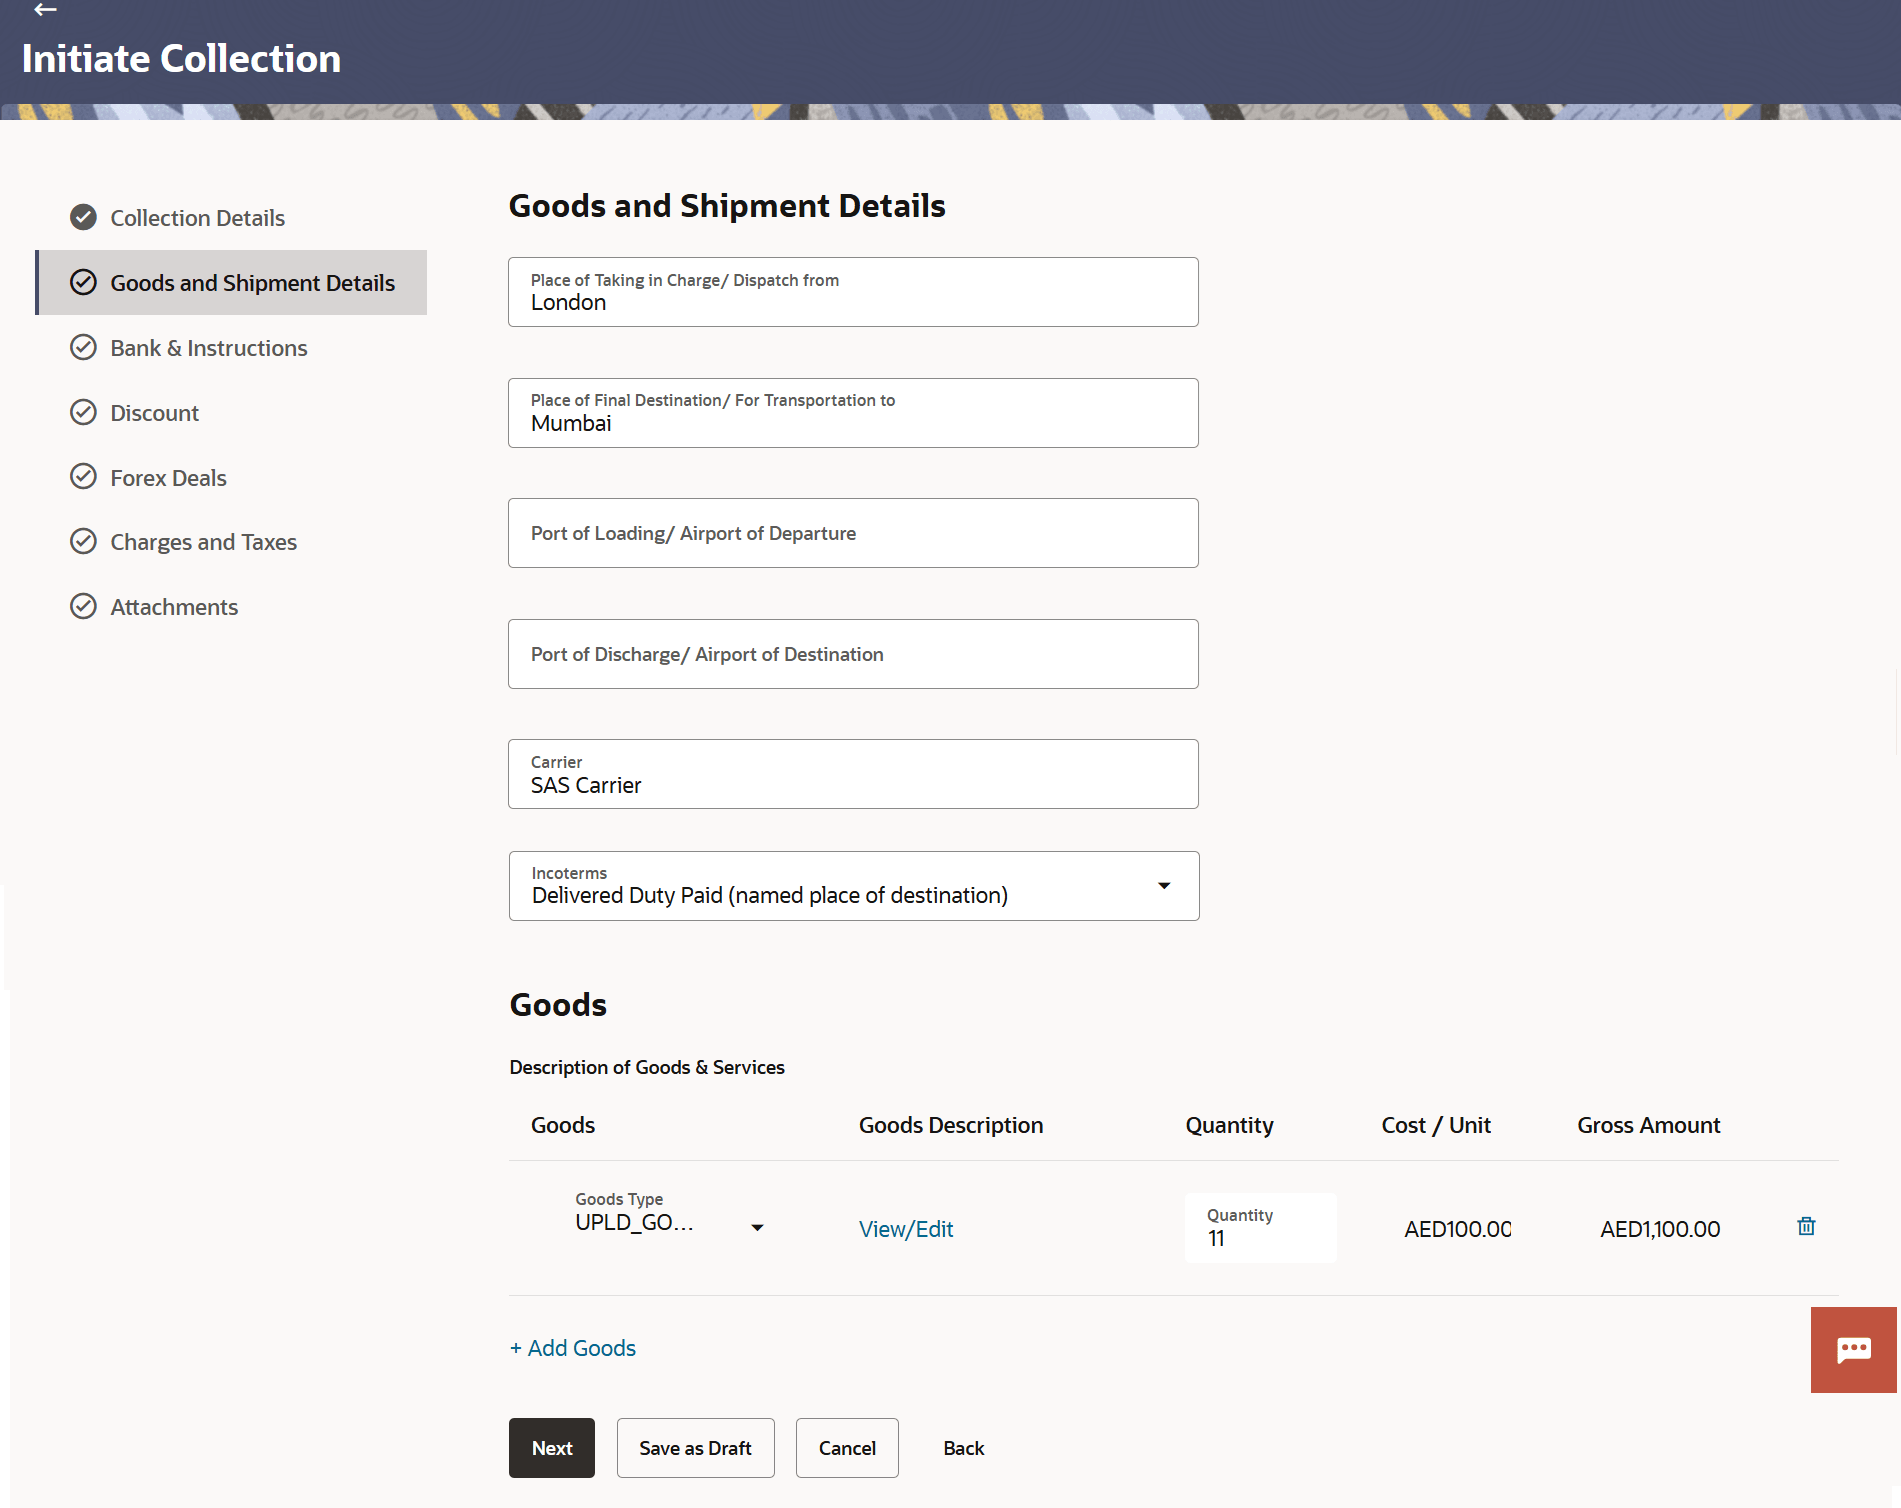This screenshot has width=1901, height=1508.
Task: Expand the Incoterms dropdown
Action: point(1164,886)
